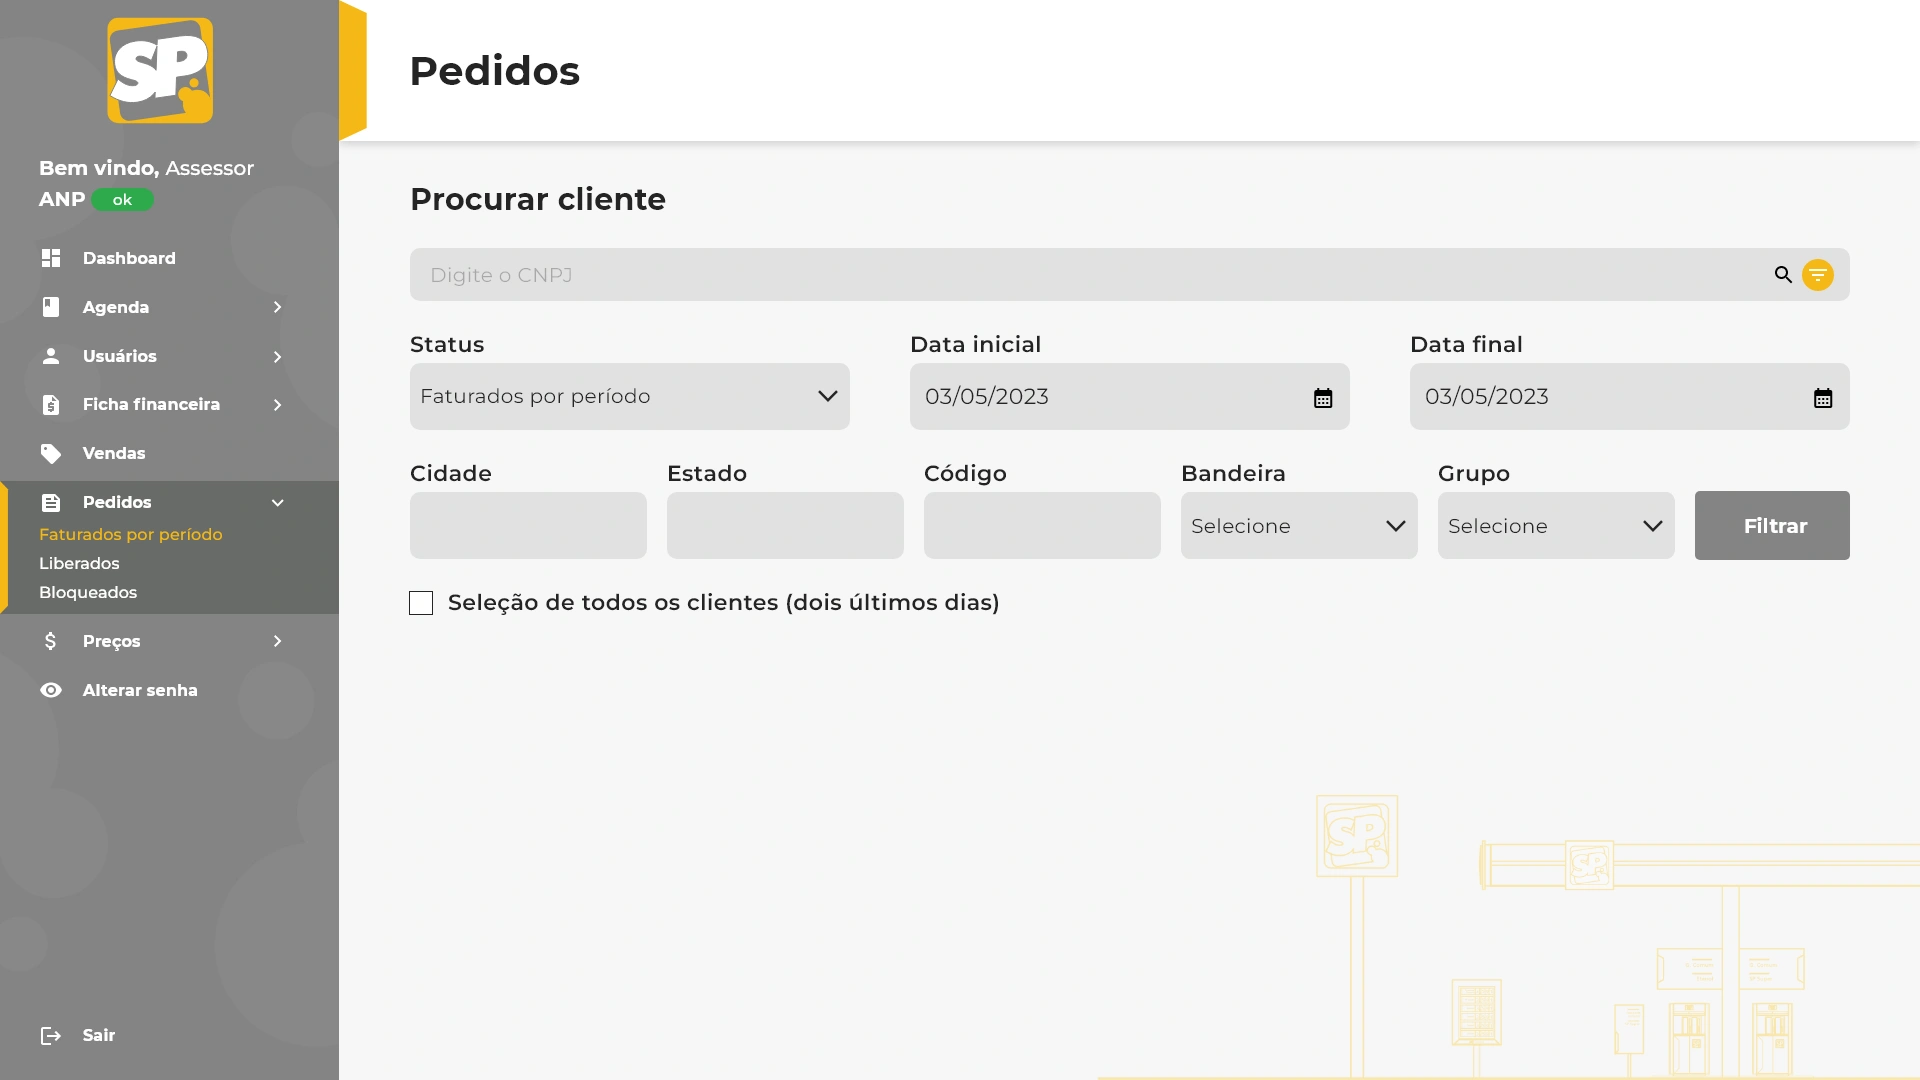1920x1080 pixels.
Task: Click the yellow filter icon button
Action: (x=1817, y=274)
